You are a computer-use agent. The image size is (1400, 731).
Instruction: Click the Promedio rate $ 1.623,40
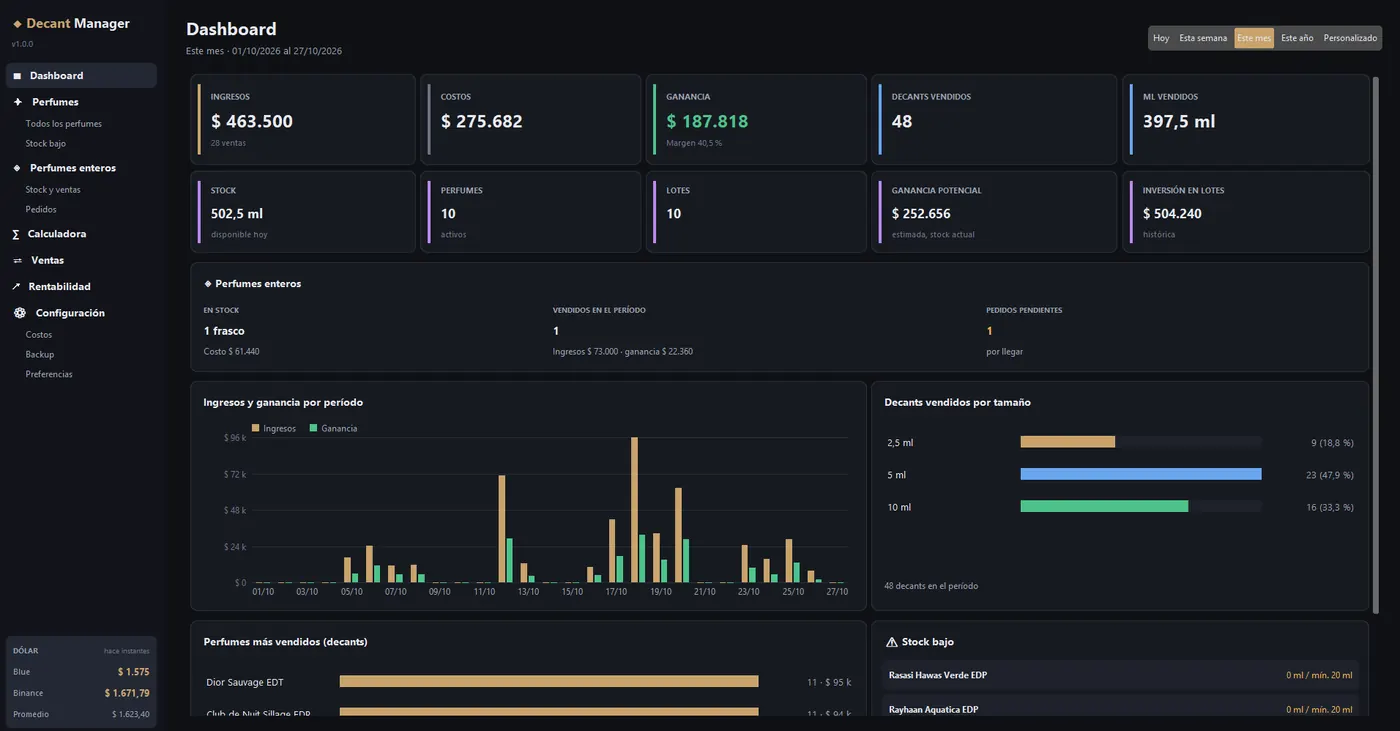[x=131, y=714]
